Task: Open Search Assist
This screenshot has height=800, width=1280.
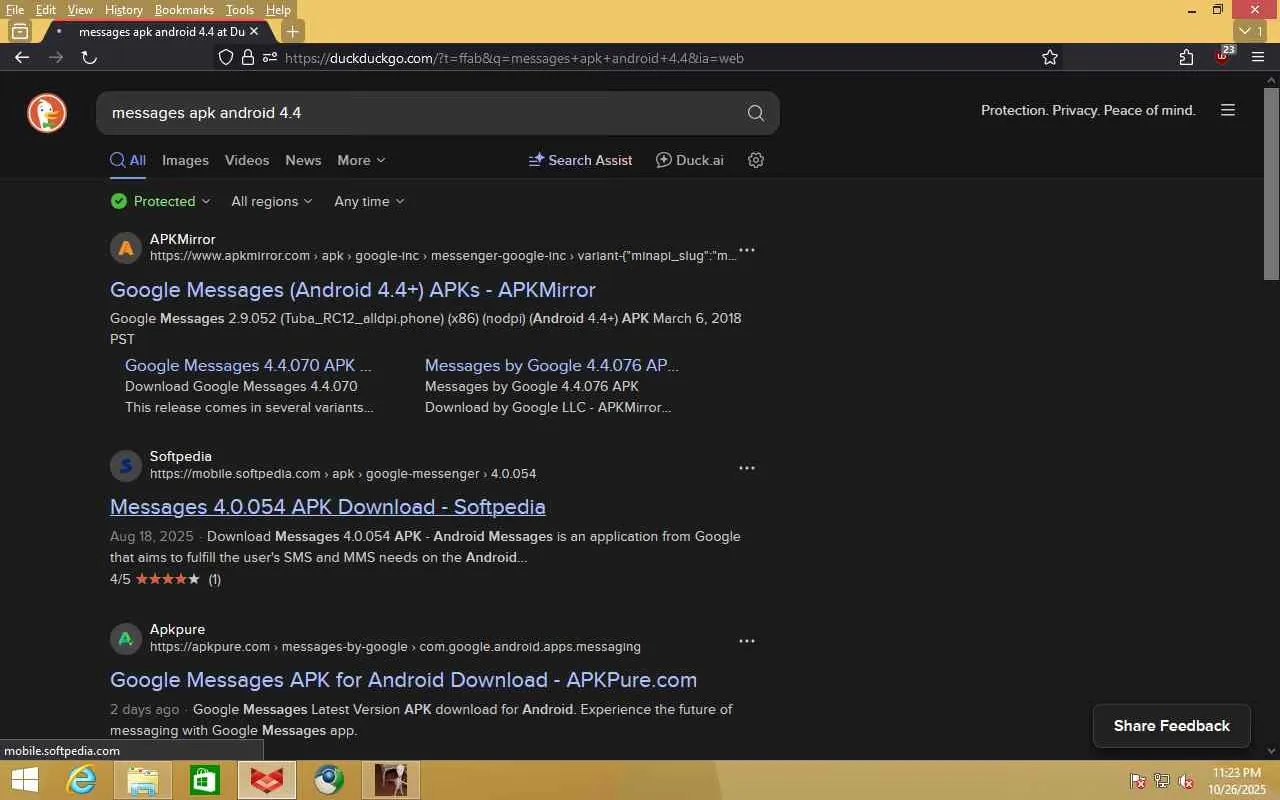Action: [580, 160]
